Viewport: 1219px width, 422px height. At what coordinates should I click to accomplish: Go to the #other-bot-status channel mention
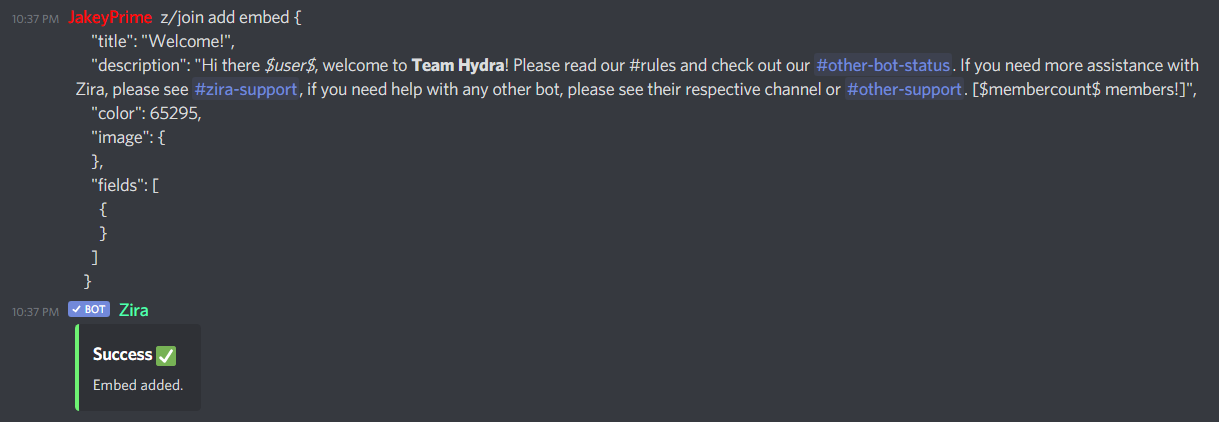tap(881, 66)
